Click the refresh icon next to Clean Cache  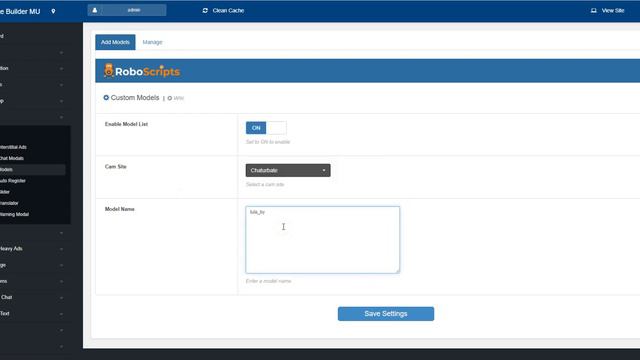[205, 11]
